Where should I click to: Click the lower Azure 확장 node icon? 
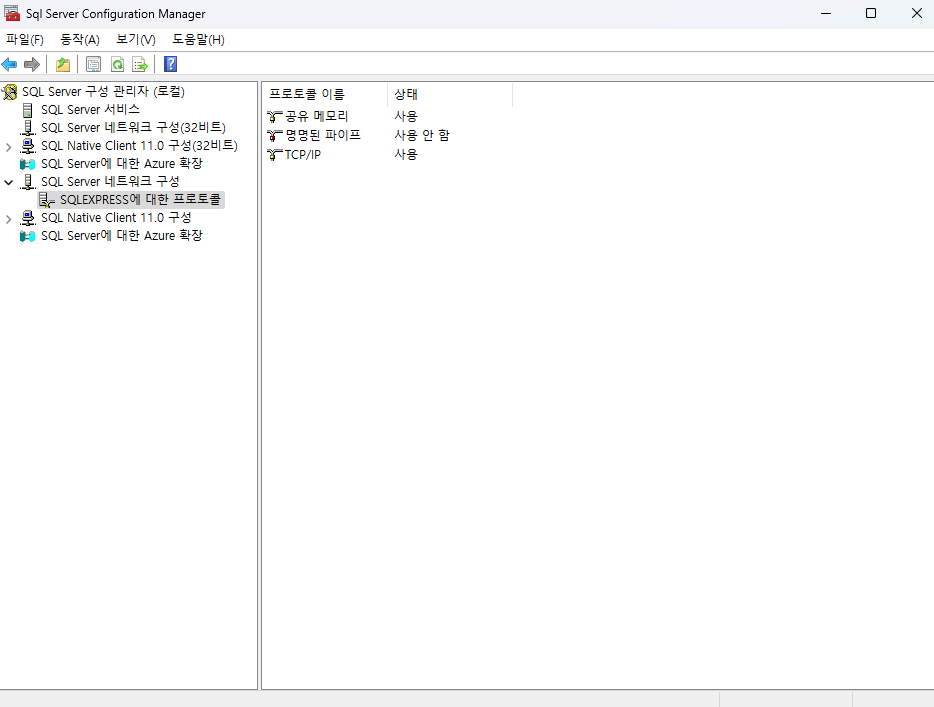tap(27, 236)
